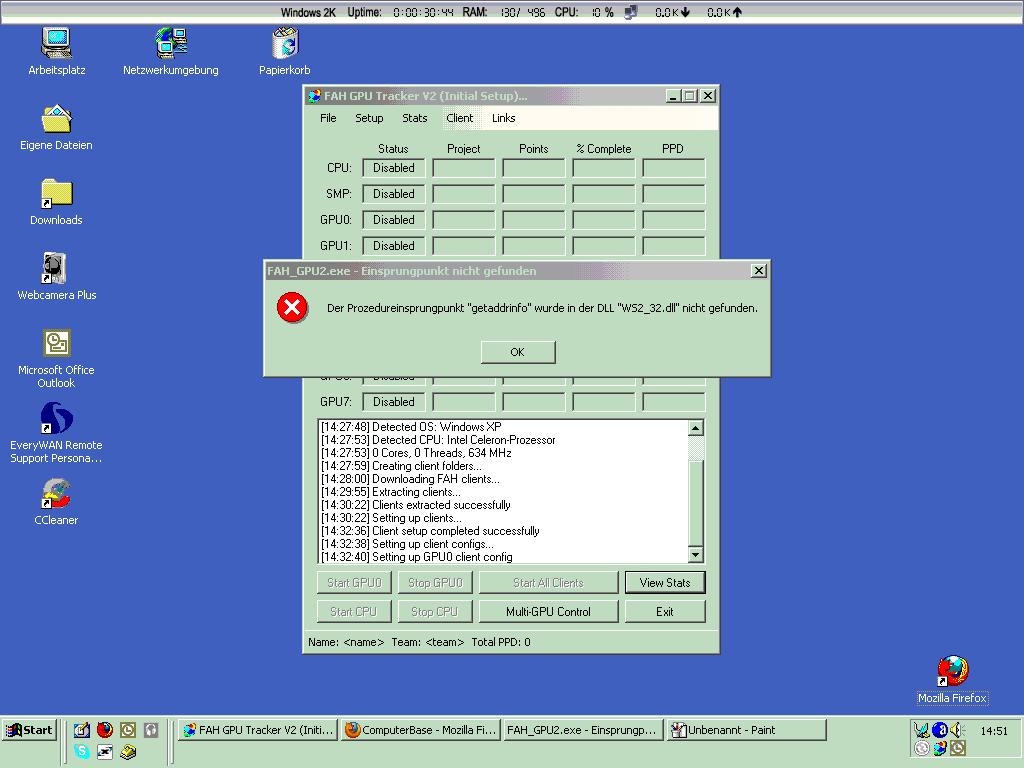Click the GPU0 Status Disabled field
The height and width of the screenshot is (768, 1024).
(394, 220)
